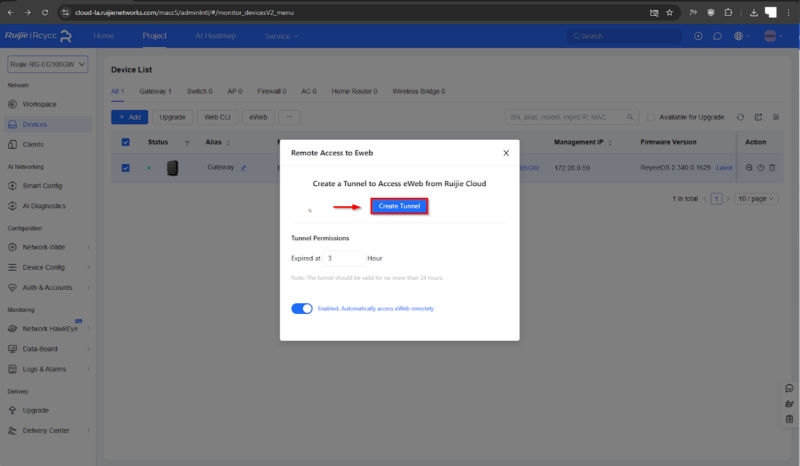
Task: Open the more options ellipsis button
Action: pos(289,117)
